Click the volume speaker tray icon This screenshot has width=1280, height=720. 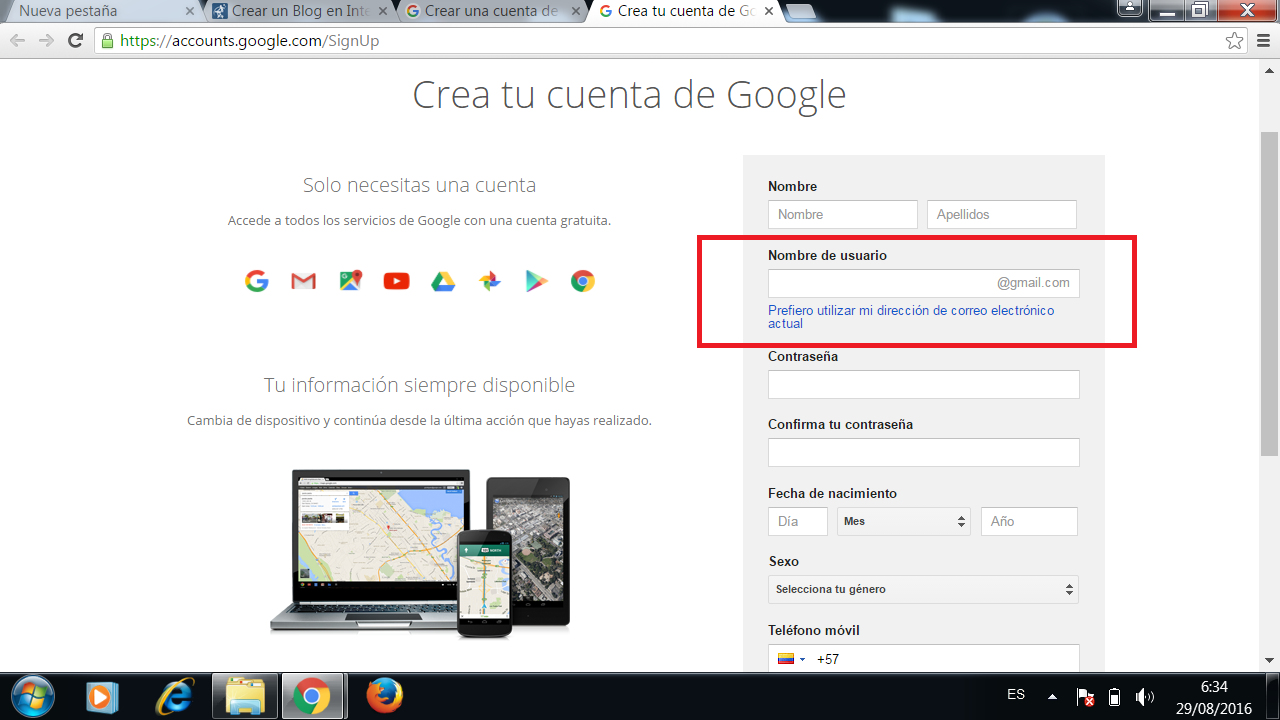click(x=1145, y=697)
